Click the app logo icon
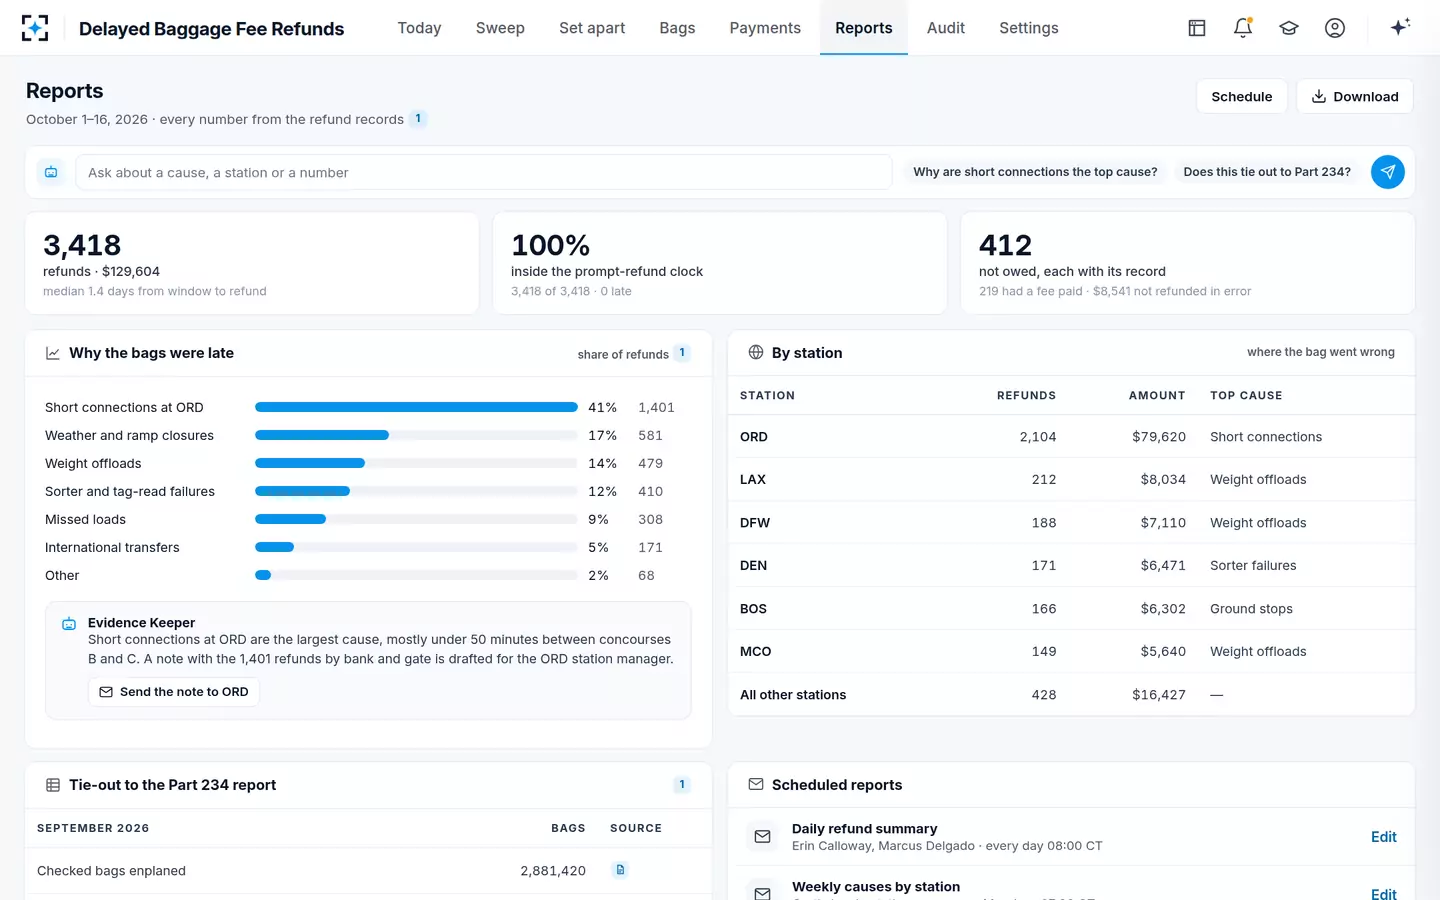Viewport: 1440px width, 900px height. (35, 28)
